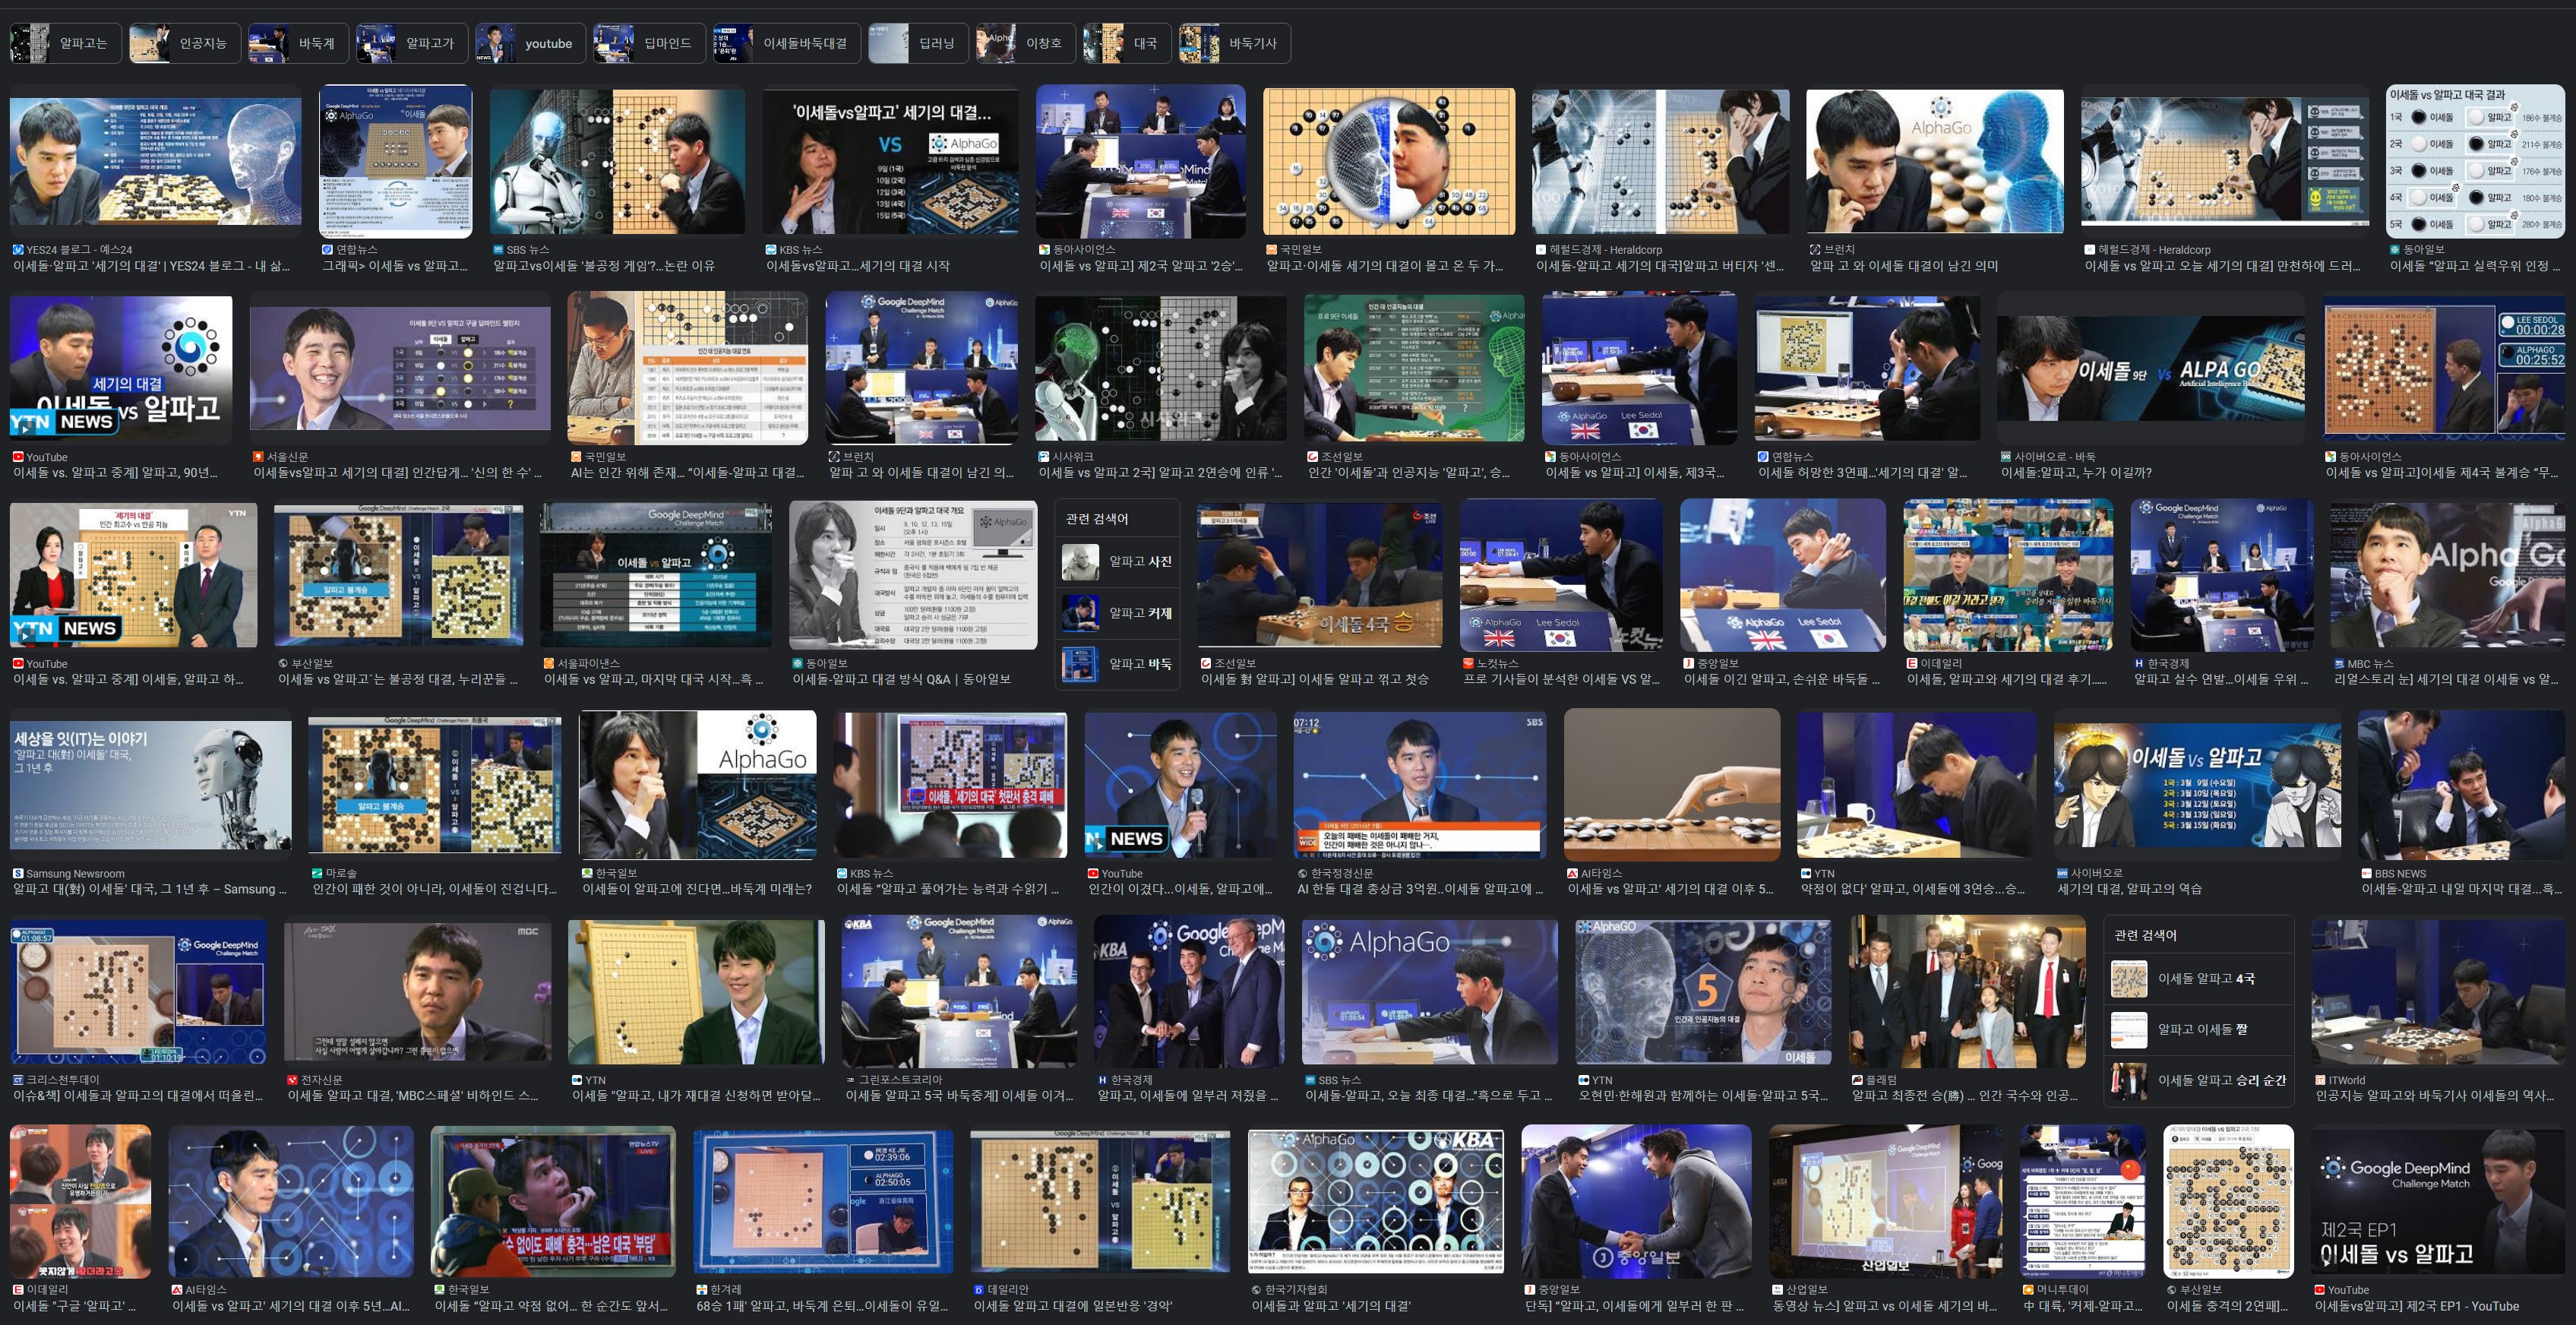
Task: Click the 서울파이낸스 source favicon
Action: [549, 664]
